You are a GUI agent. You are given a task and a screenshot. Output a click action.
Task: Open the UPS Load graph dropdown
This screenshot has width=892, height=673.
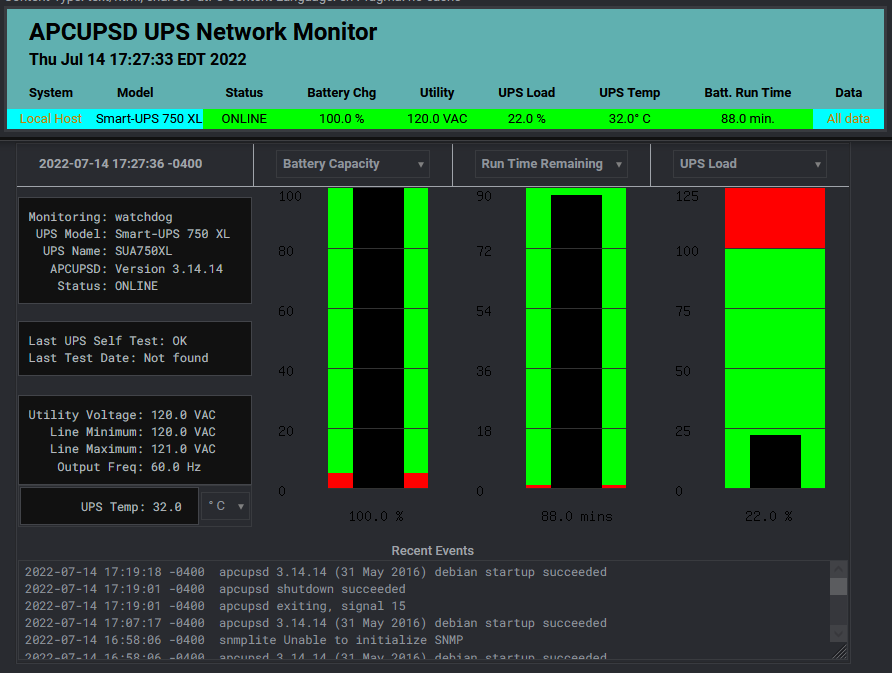(750, 164)
